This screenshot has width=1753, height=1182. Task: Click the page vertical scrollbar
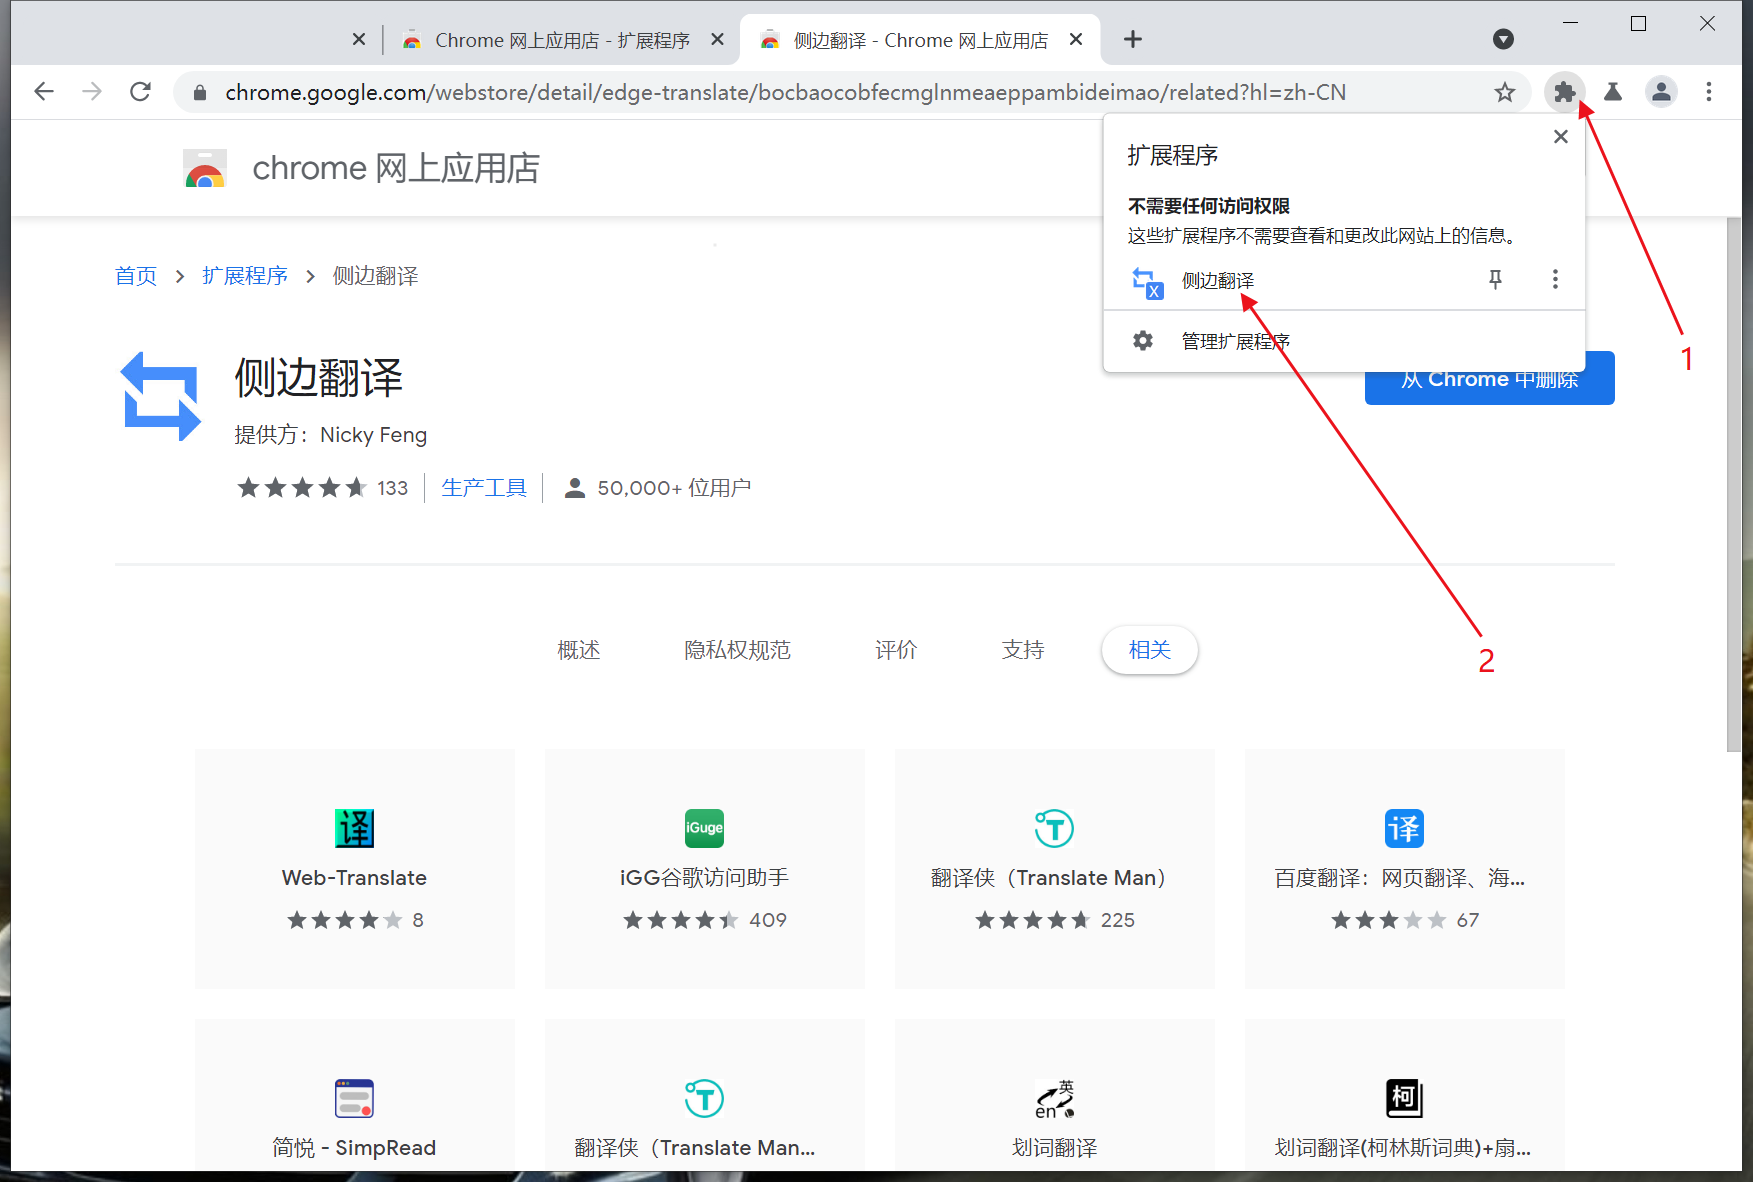1734,485
